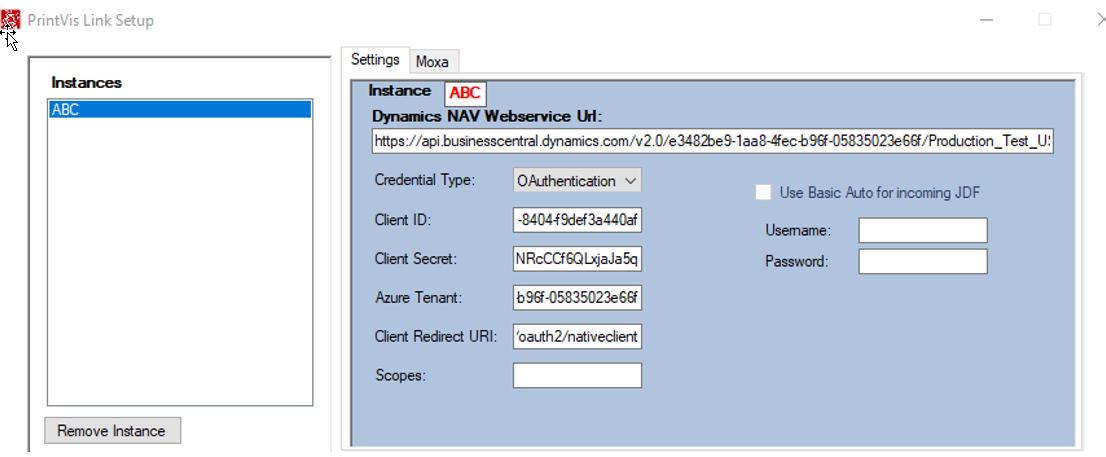Click the empty Scopes field
The image size is (1106, 457).
[x=577, y=375]
